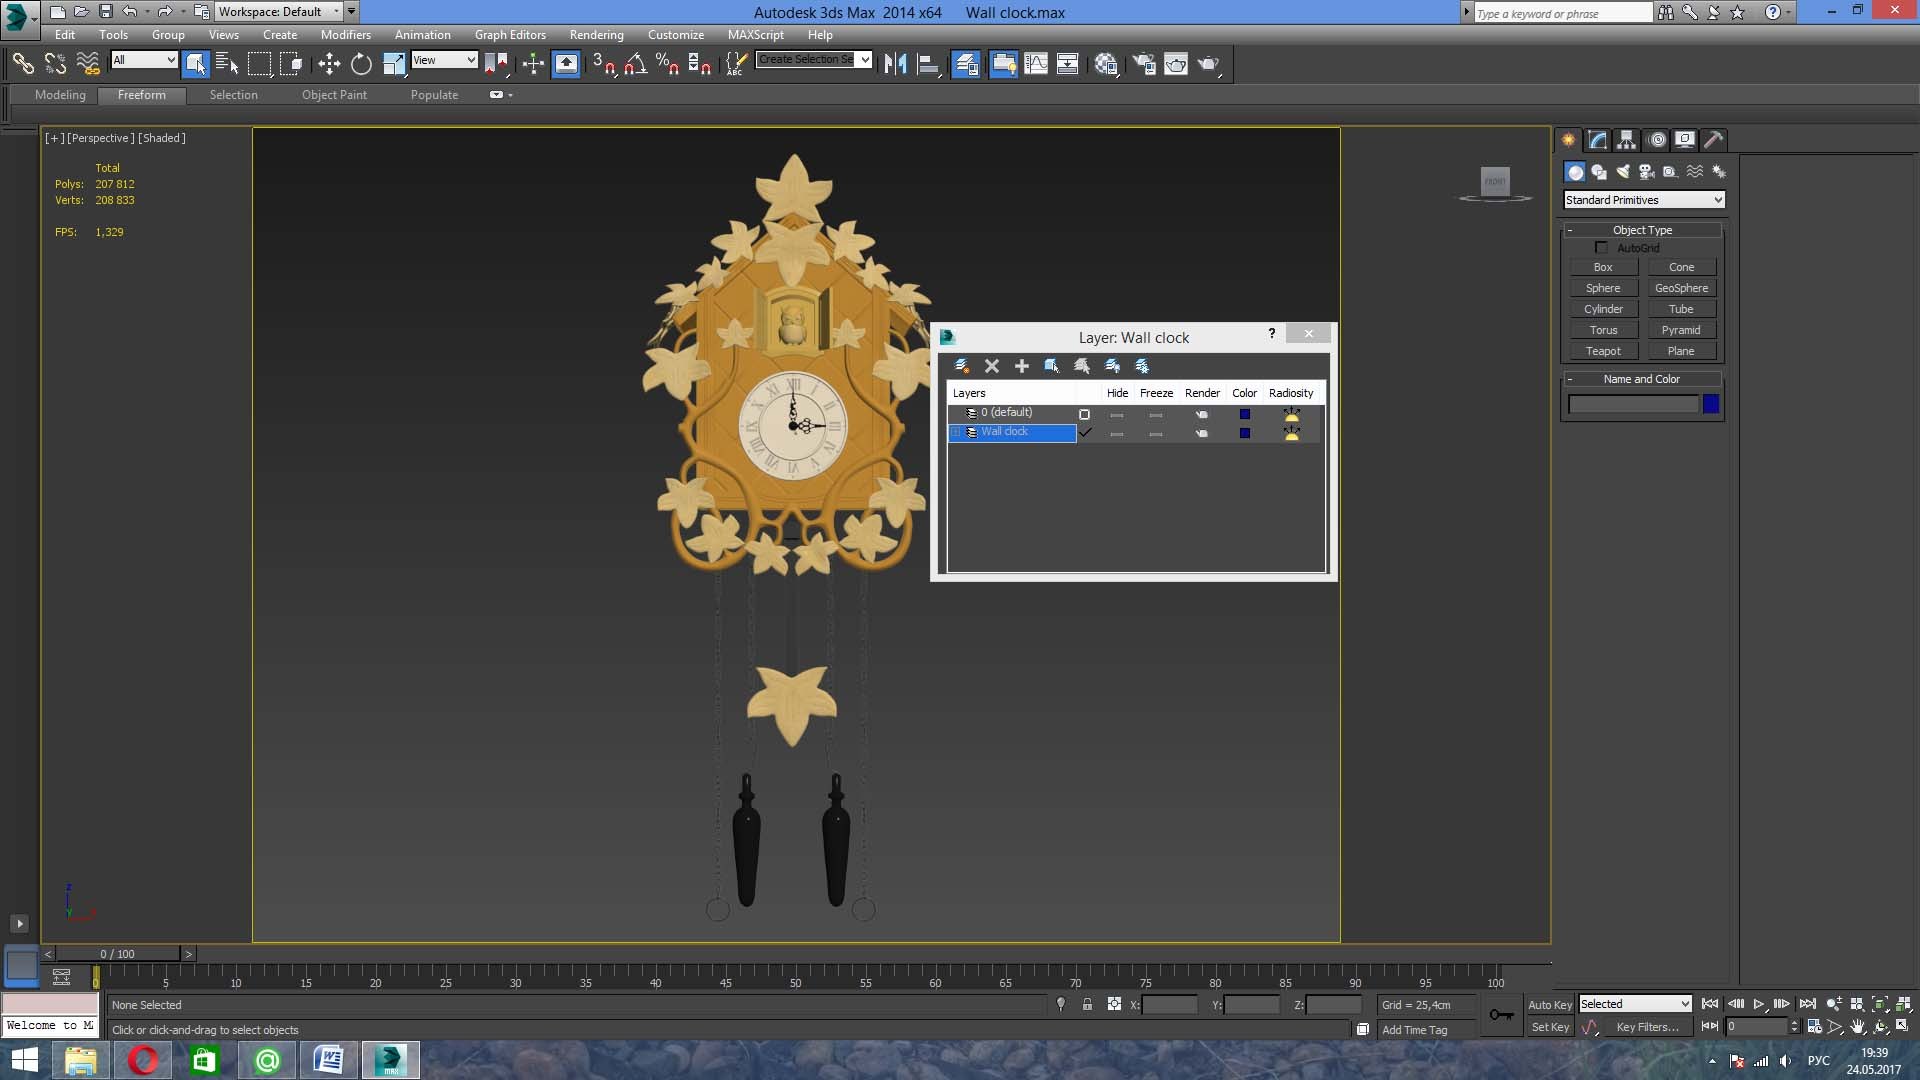Select the Bind to Space Warp tool

[88, 64]
